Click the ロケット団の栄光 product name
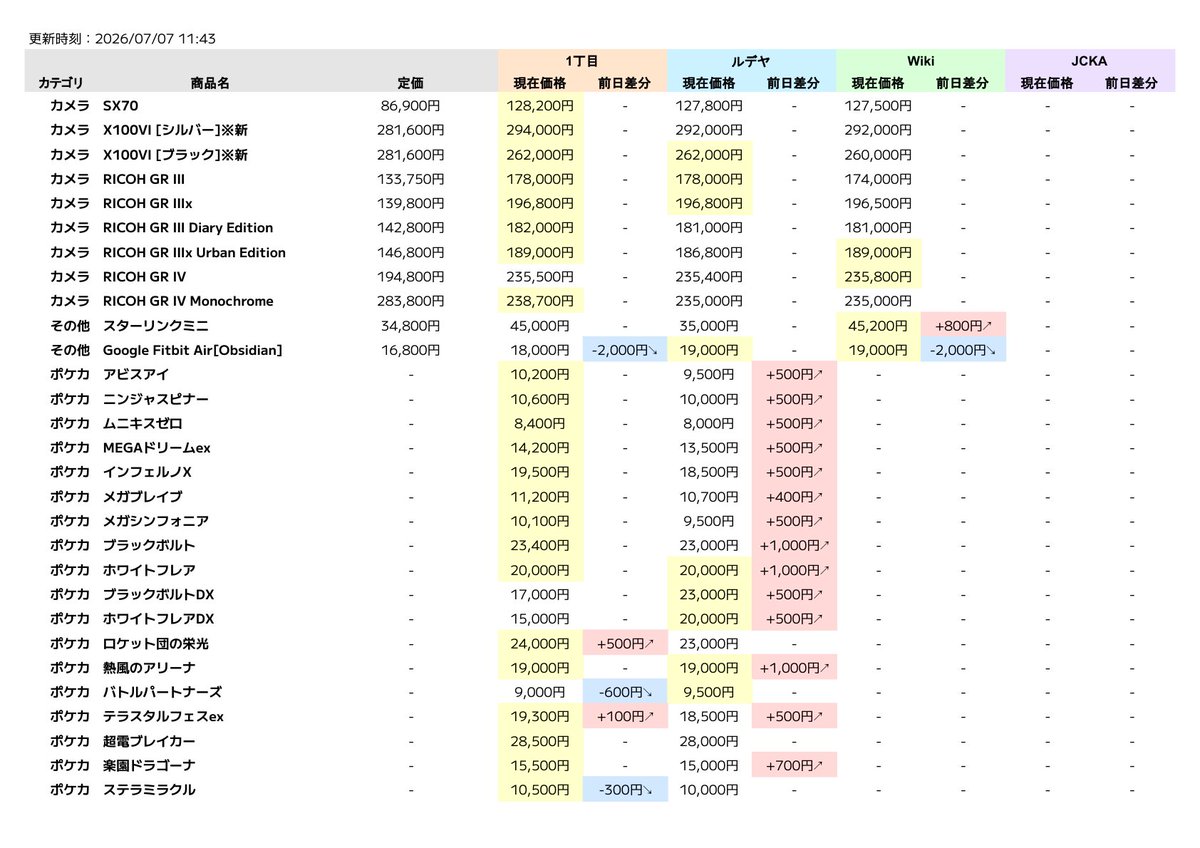The image size is (1200, 848). (155, 644)
